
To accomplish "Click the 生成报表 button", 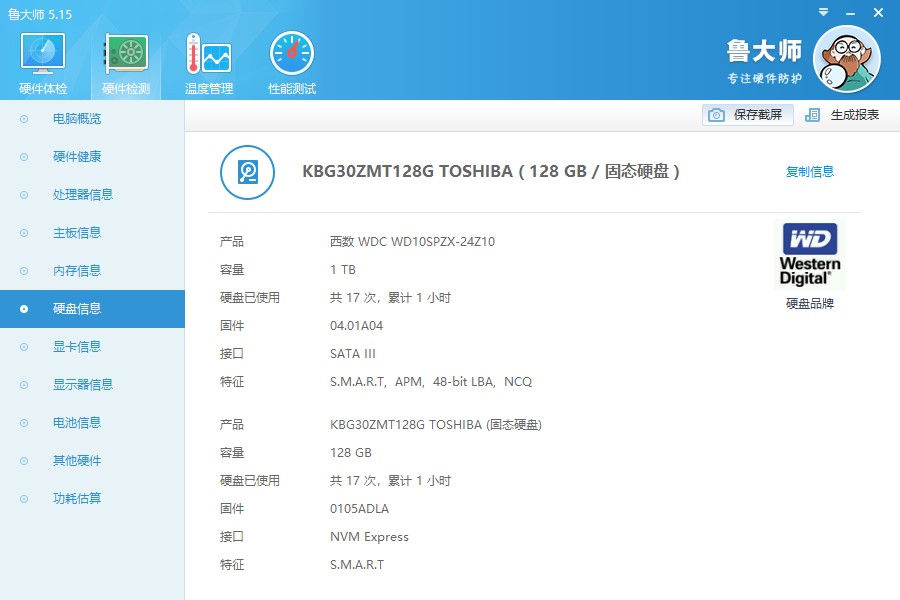I will 842,115.
